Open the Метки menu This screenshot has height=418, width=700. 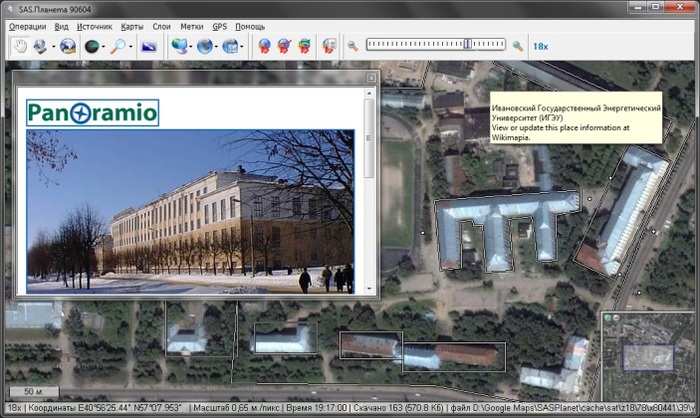[x=192, y=25]
